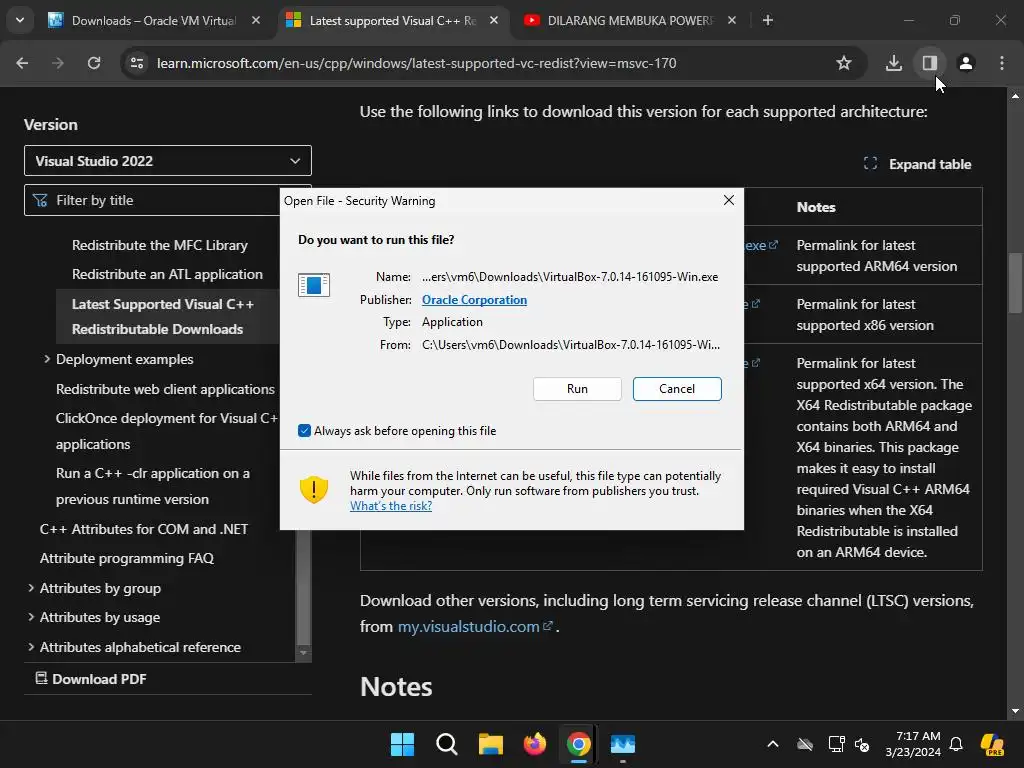Open the blue monitor app on taskbar
The height and width of the screenshot is (768, 1024).
[622, 744]
